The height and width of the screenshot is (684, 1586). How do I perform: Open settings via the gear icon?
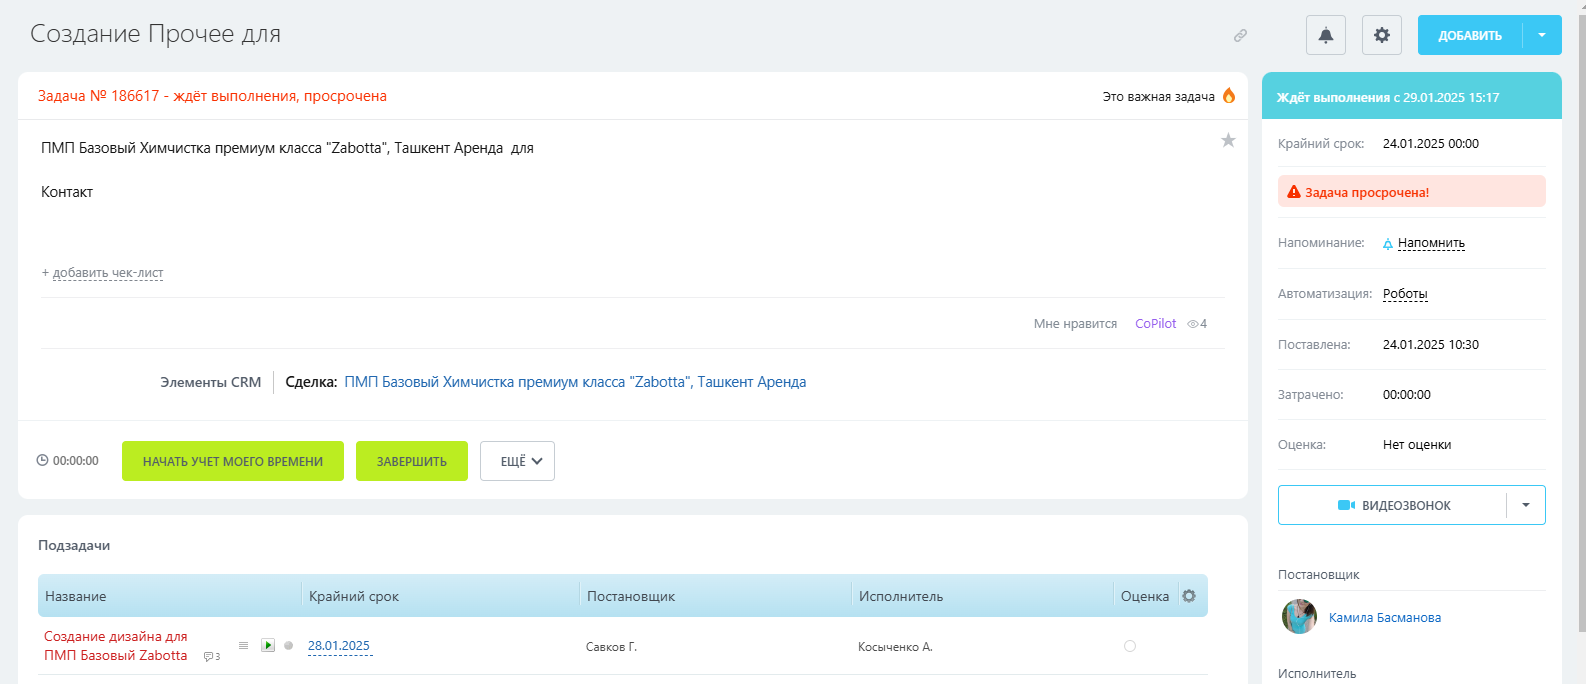coord(1381,35)
